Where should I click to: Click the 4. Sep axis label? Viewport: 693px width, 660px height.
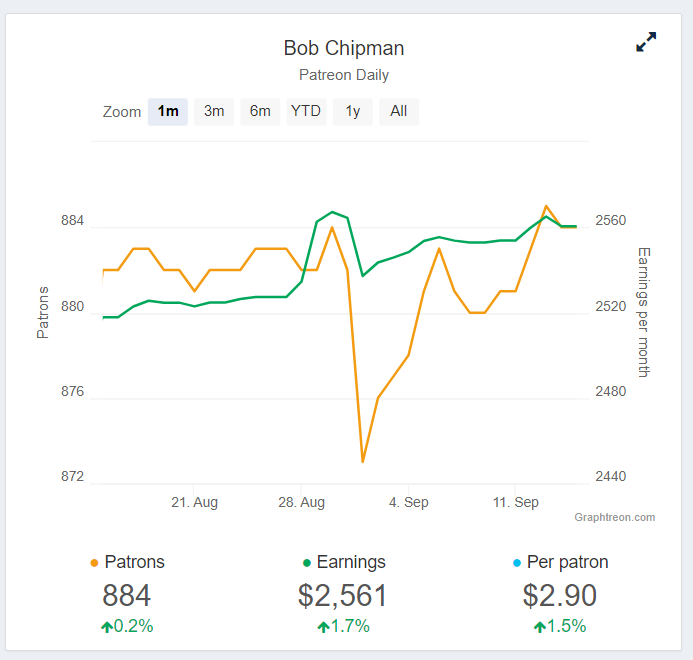(409, 502)
